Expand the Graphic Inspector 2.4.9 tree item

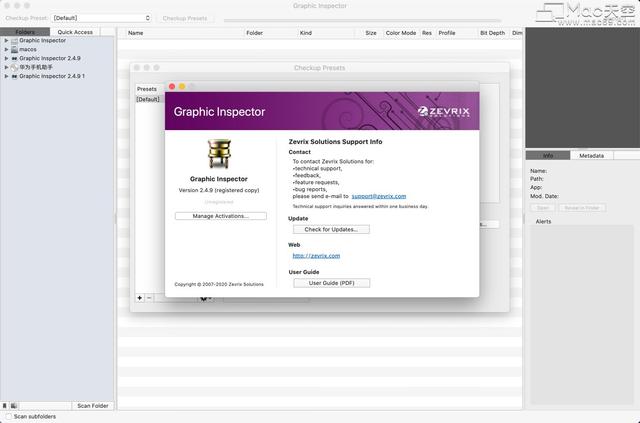click(6, 58)
